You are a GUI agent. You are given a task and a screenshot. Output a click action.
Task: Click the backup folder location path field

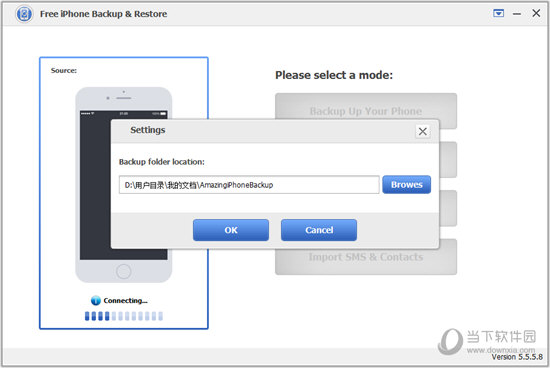point(249,185)
